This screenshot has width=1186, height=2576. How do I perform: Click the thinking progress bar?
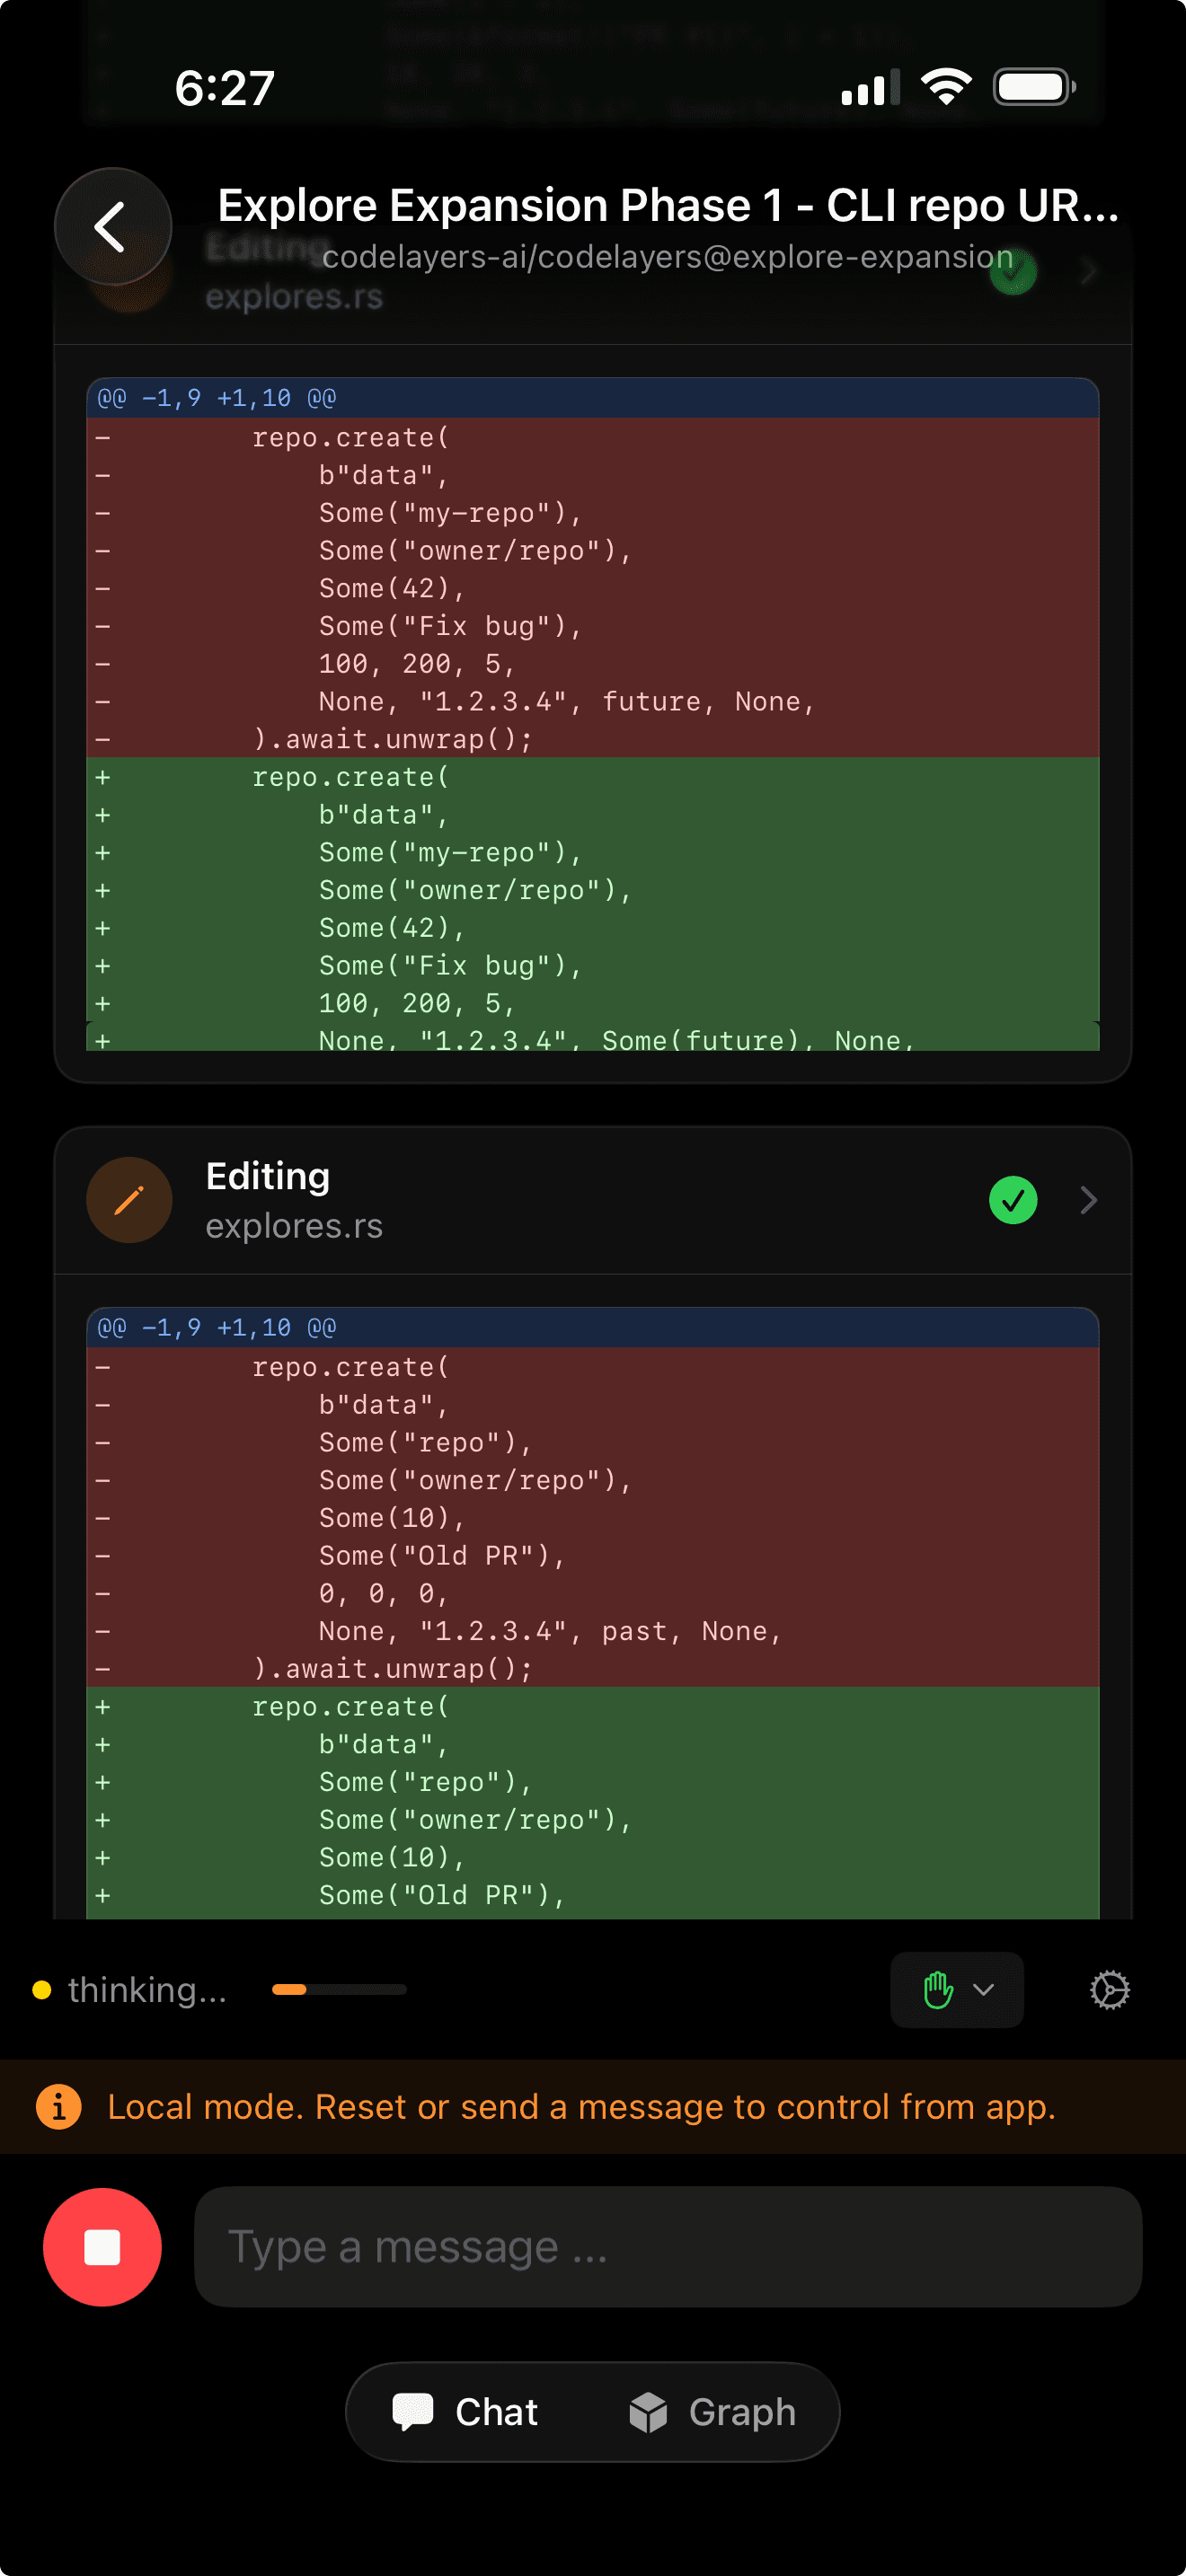pyautogui.click(x=339, y=1989)
